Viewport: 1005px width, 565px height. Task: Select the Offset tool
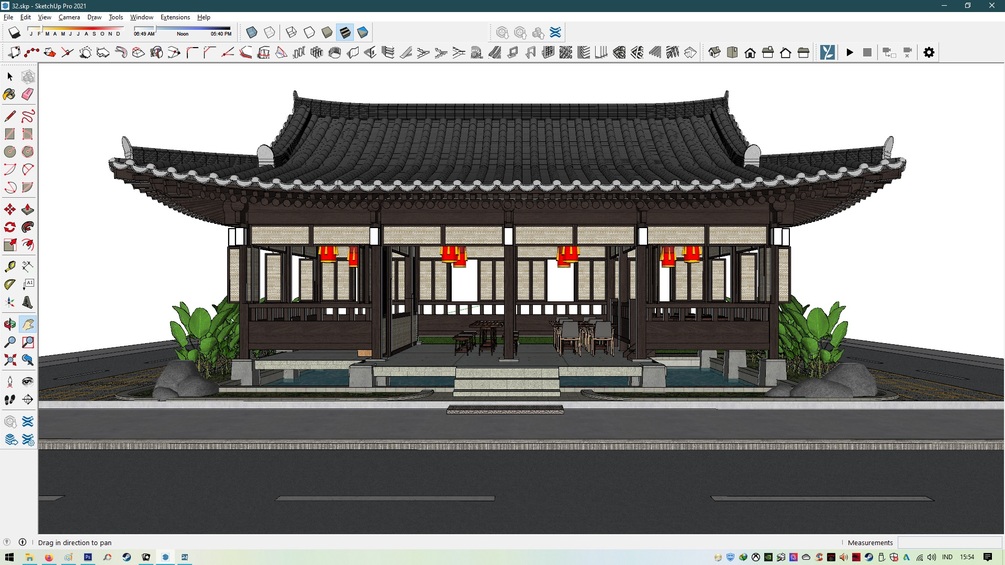tap(28, 245)
